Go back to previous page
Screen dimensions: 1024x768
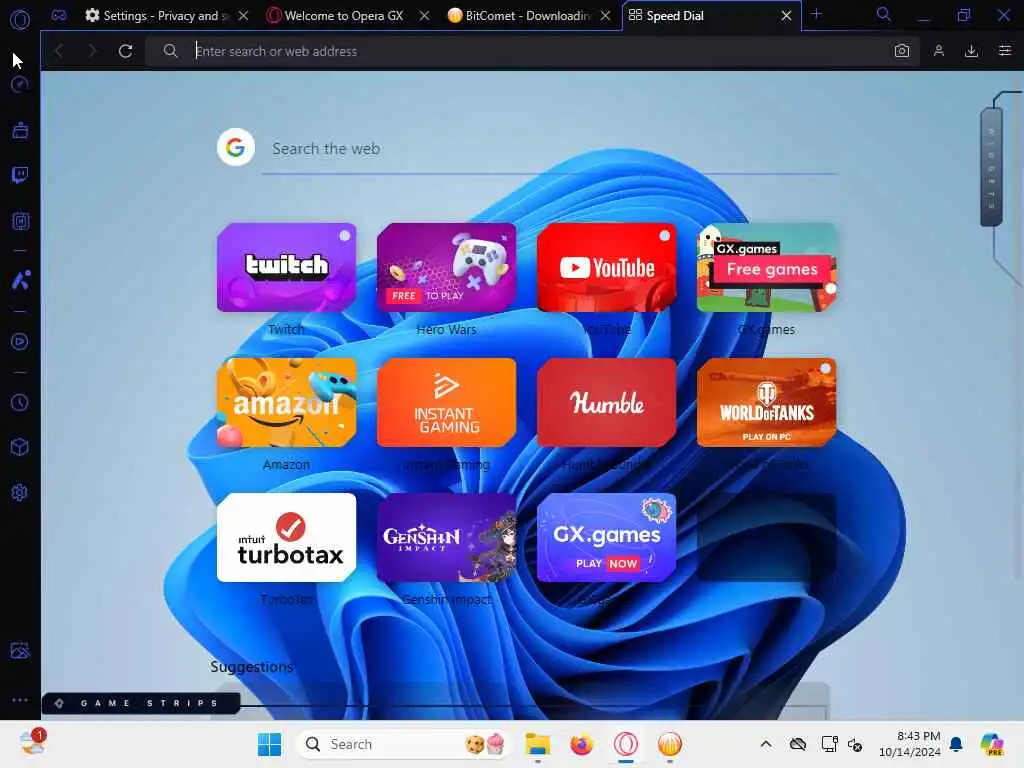click(x=59, y=51)
